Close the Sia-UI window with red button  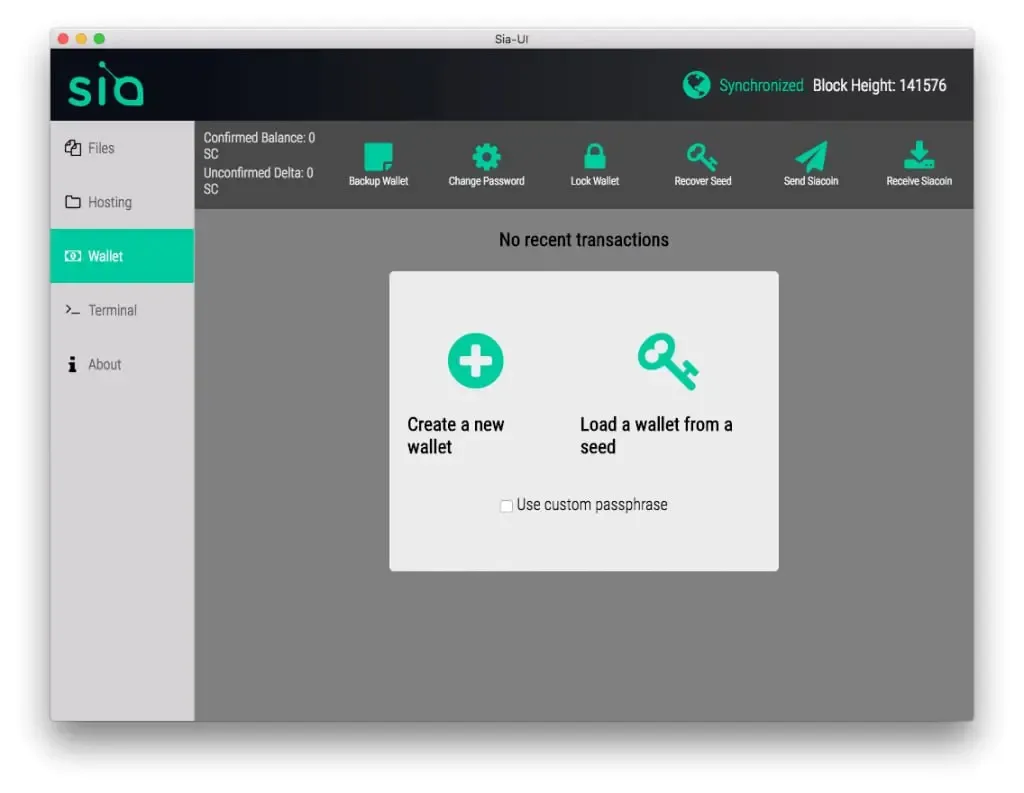63,39
